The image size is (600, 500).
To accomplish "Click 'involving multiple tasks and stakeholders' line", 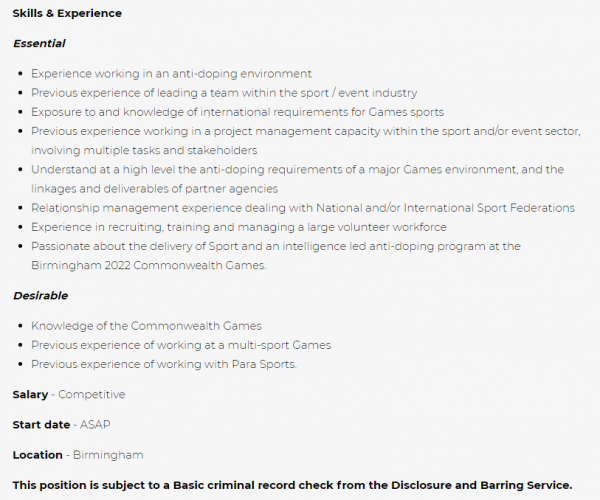I will tap(144, 150).
